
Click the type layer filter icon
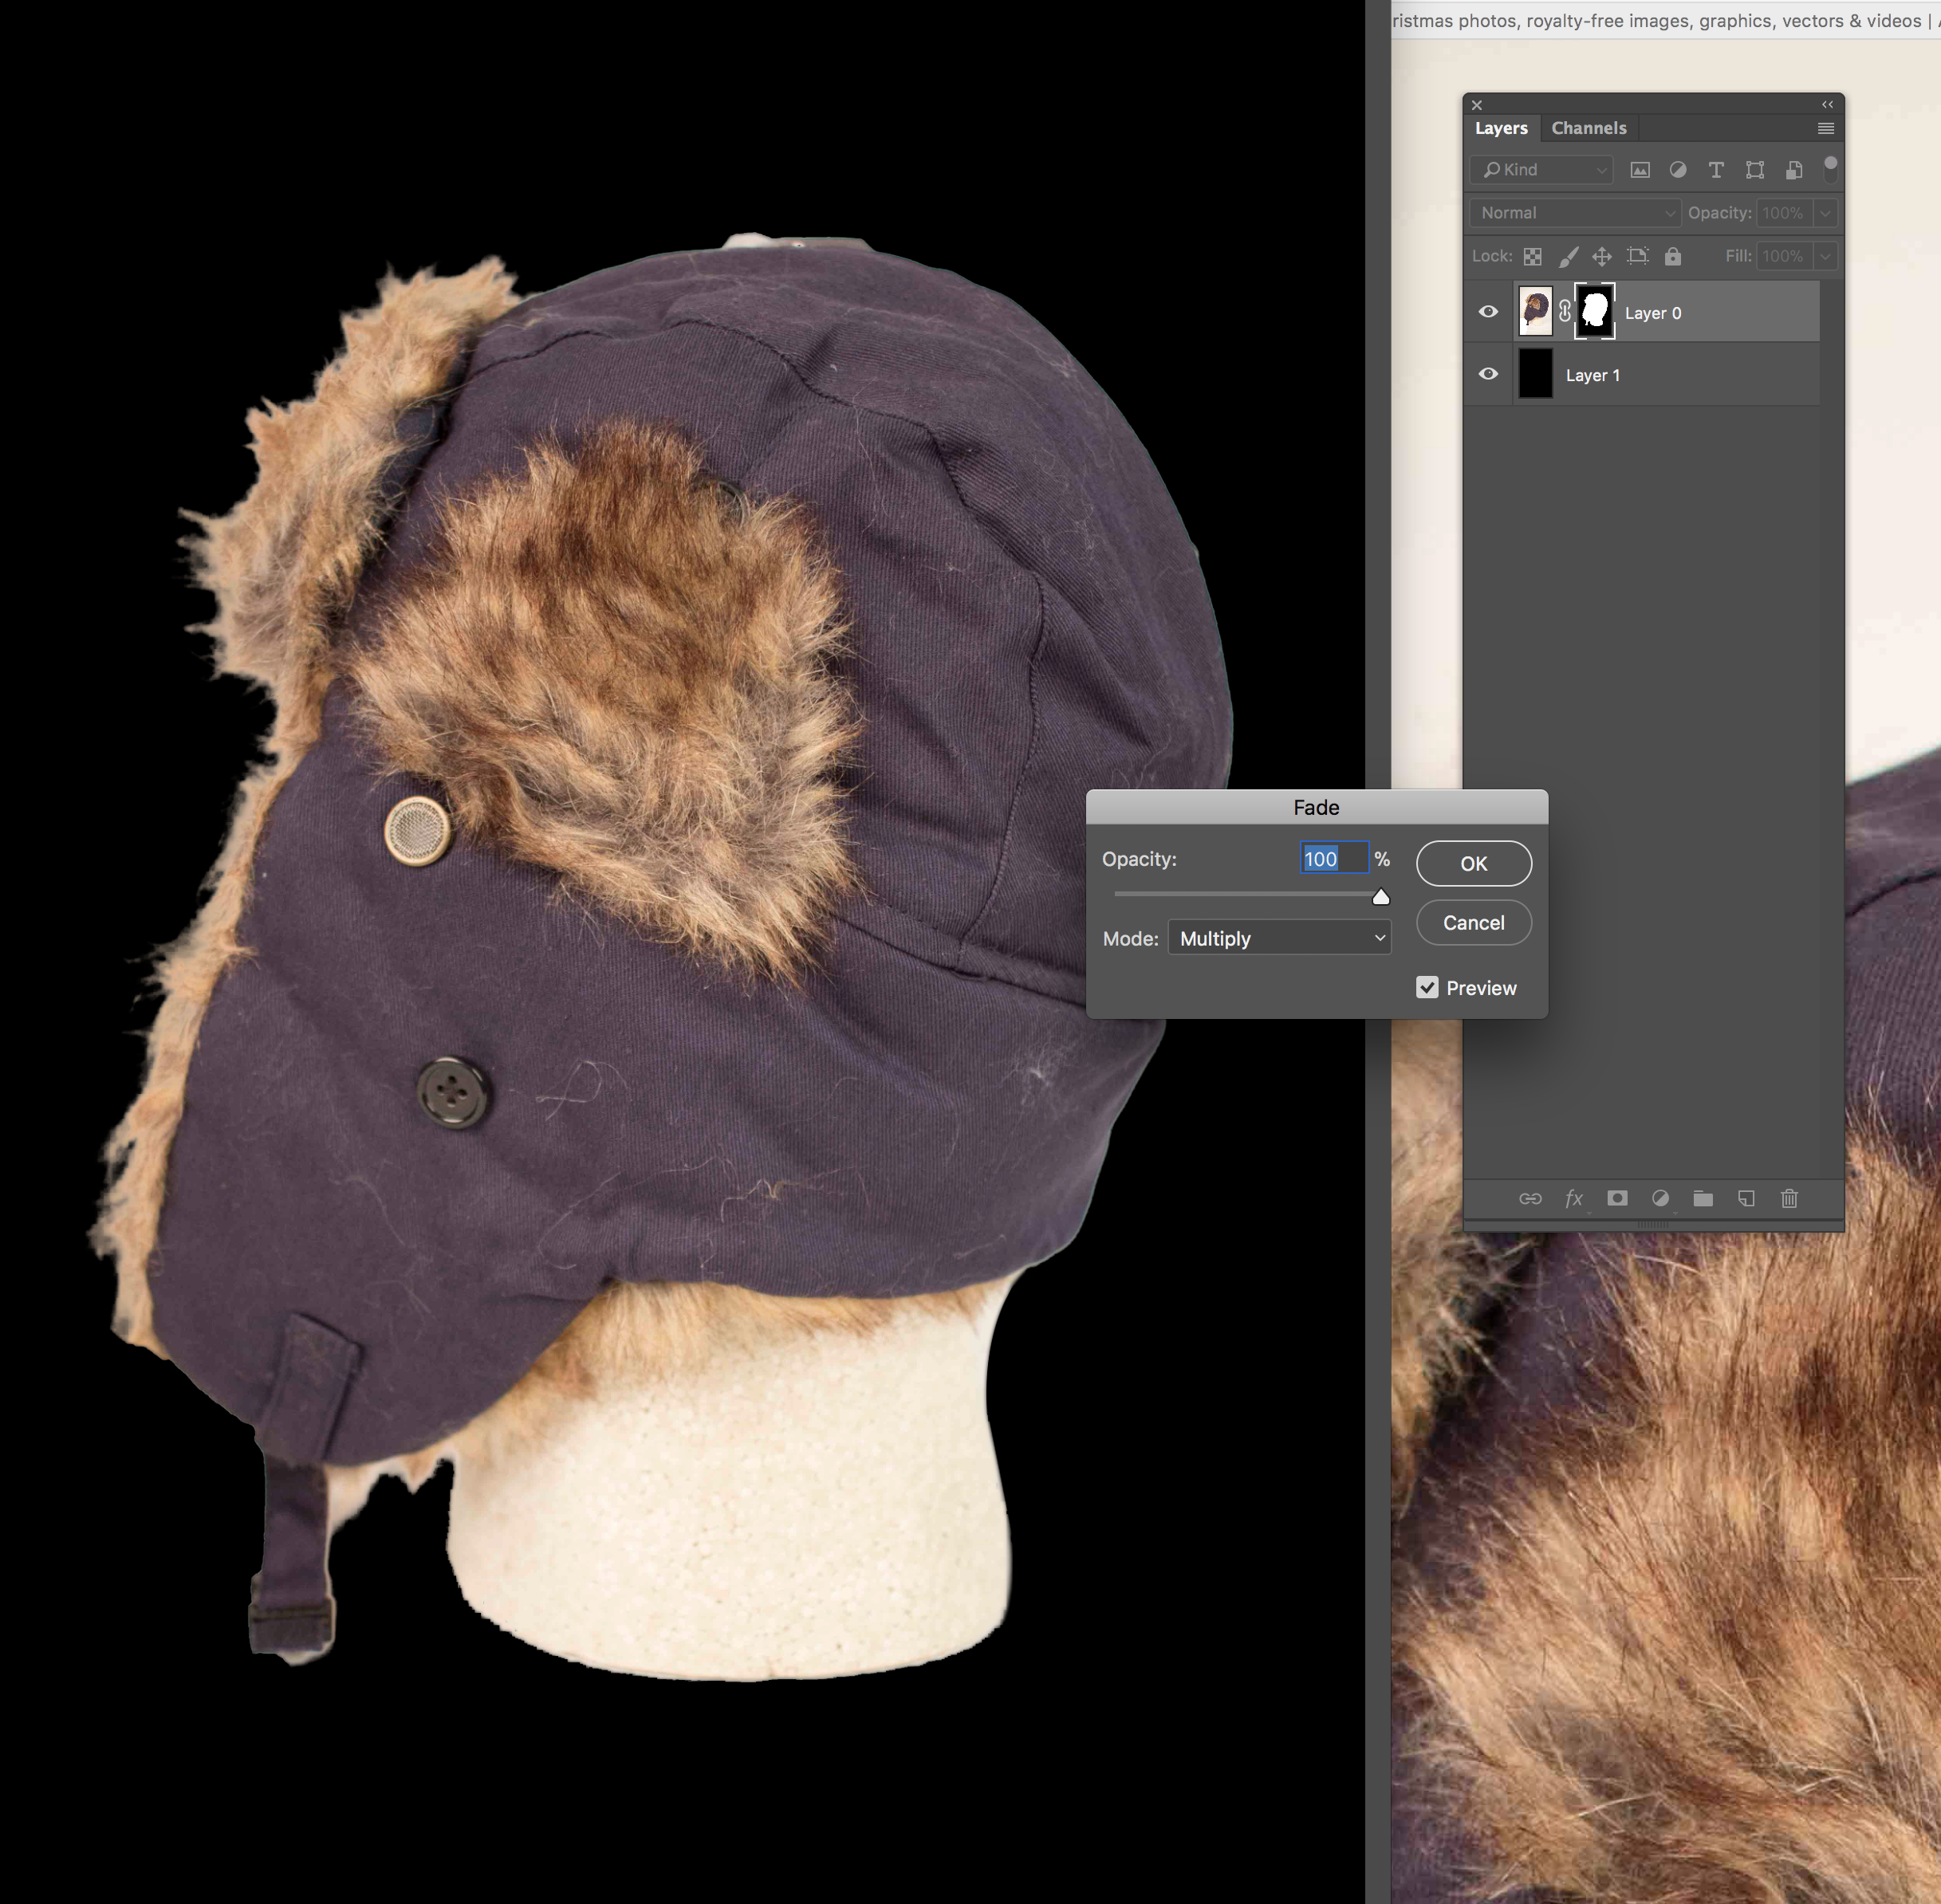(1716, 170)
